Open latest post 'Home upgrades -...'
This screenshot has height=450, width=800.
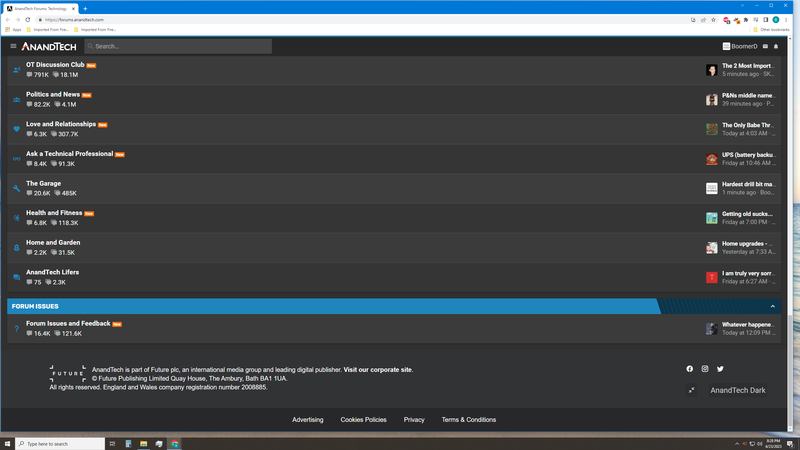[x=747, y=243]
